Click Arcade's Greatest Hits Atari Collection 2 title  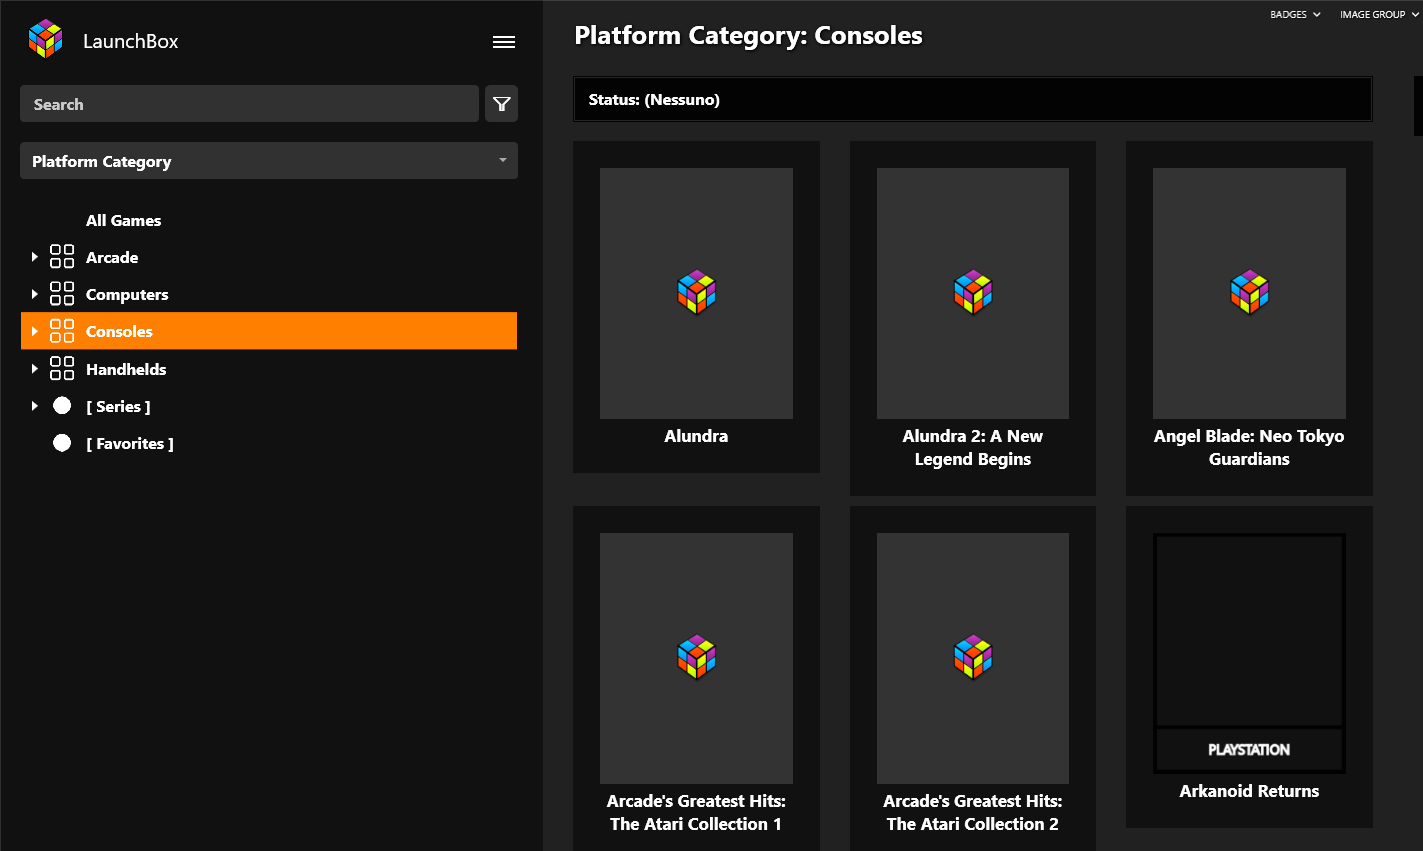973,813
